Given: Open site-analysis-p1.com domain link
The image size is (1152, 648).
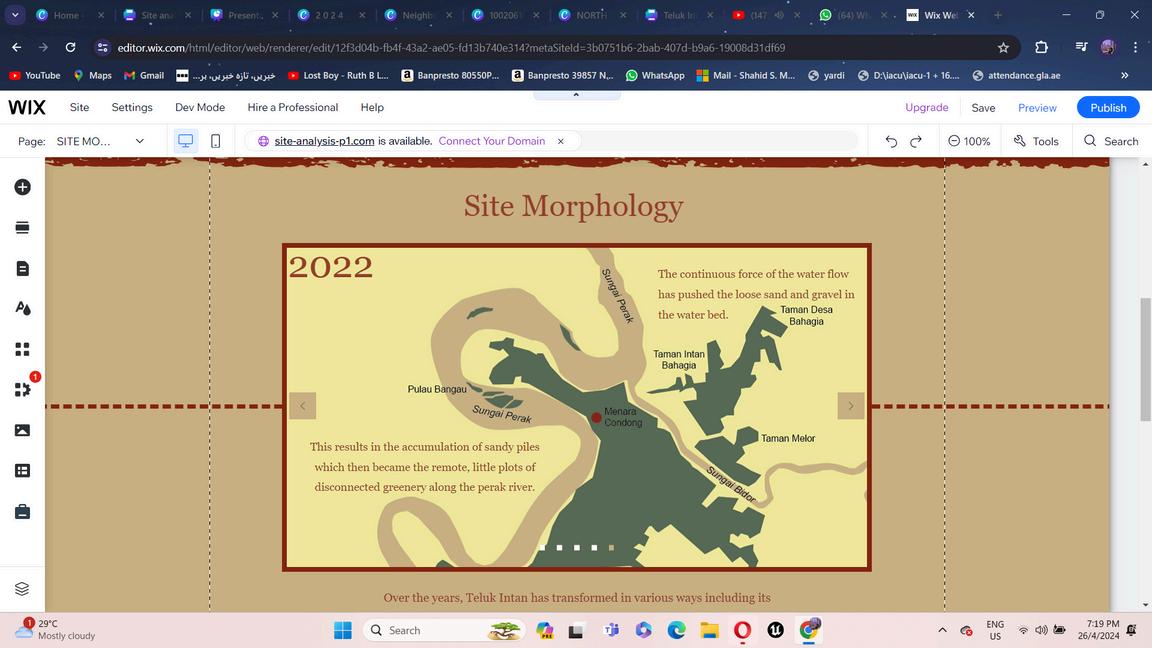Looking at the screenshot, I should click(x=325, y=141).
